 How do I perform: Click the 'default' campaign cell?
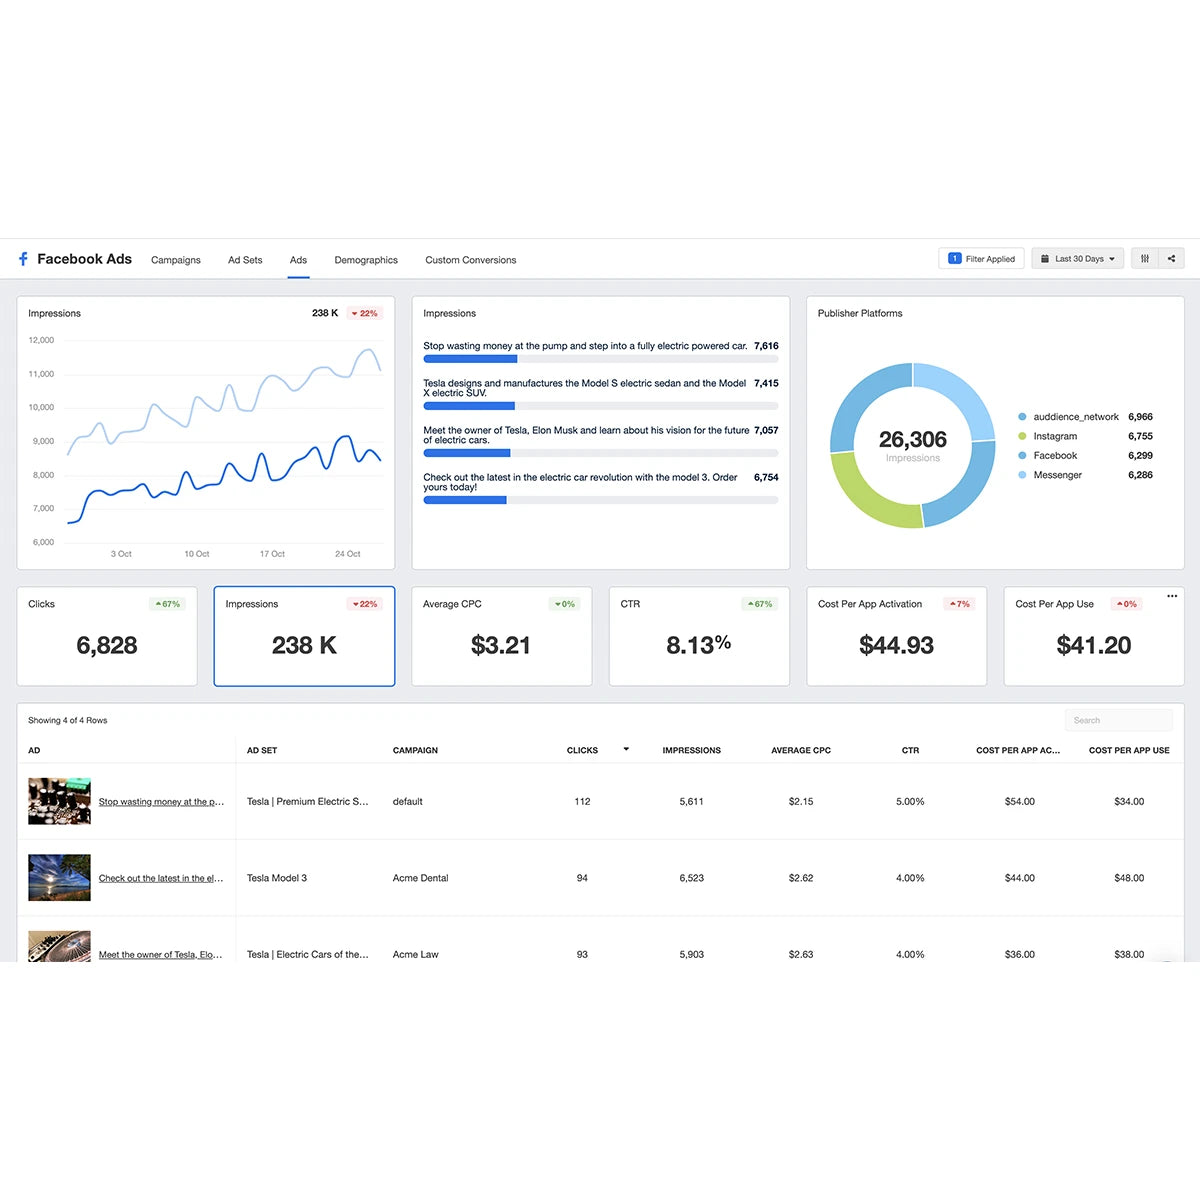[408, 802]
